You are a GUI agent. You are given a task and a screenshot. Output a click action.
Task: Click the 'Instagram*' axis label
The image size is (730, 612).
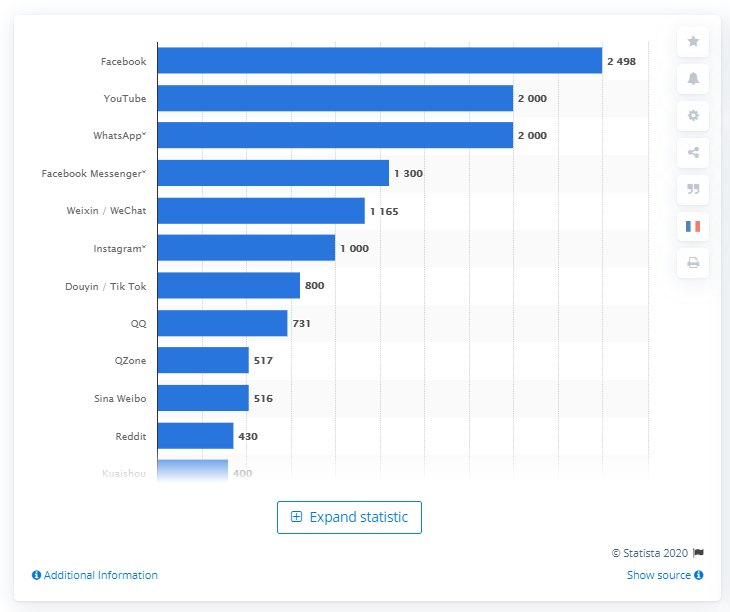pos(120,249)
